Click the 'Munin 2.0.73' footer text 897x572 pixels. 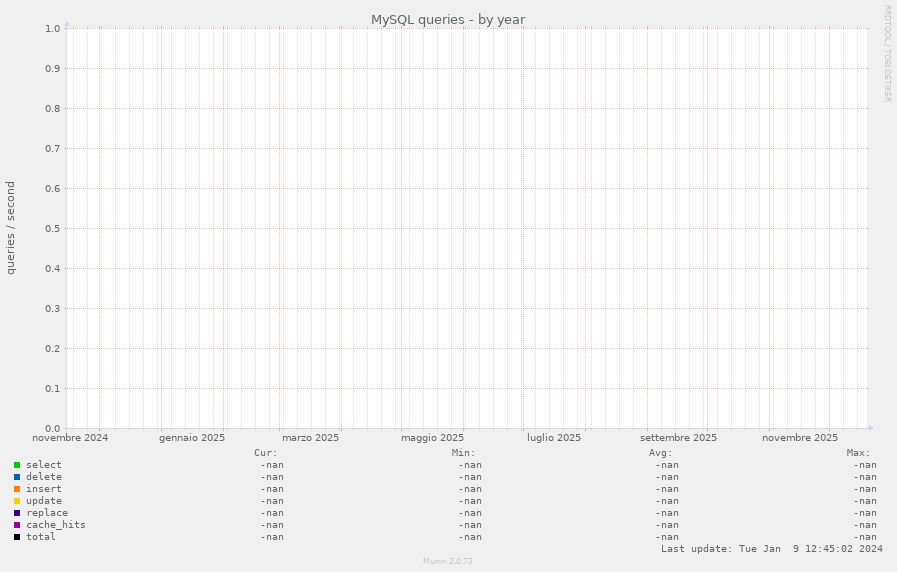coord(448,561)
